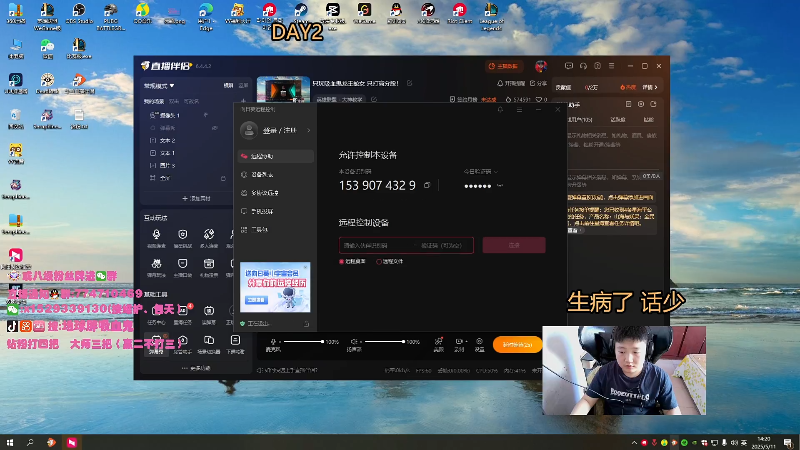
Task: Click the share button beside stream title
Action: [x=538, y=83]
